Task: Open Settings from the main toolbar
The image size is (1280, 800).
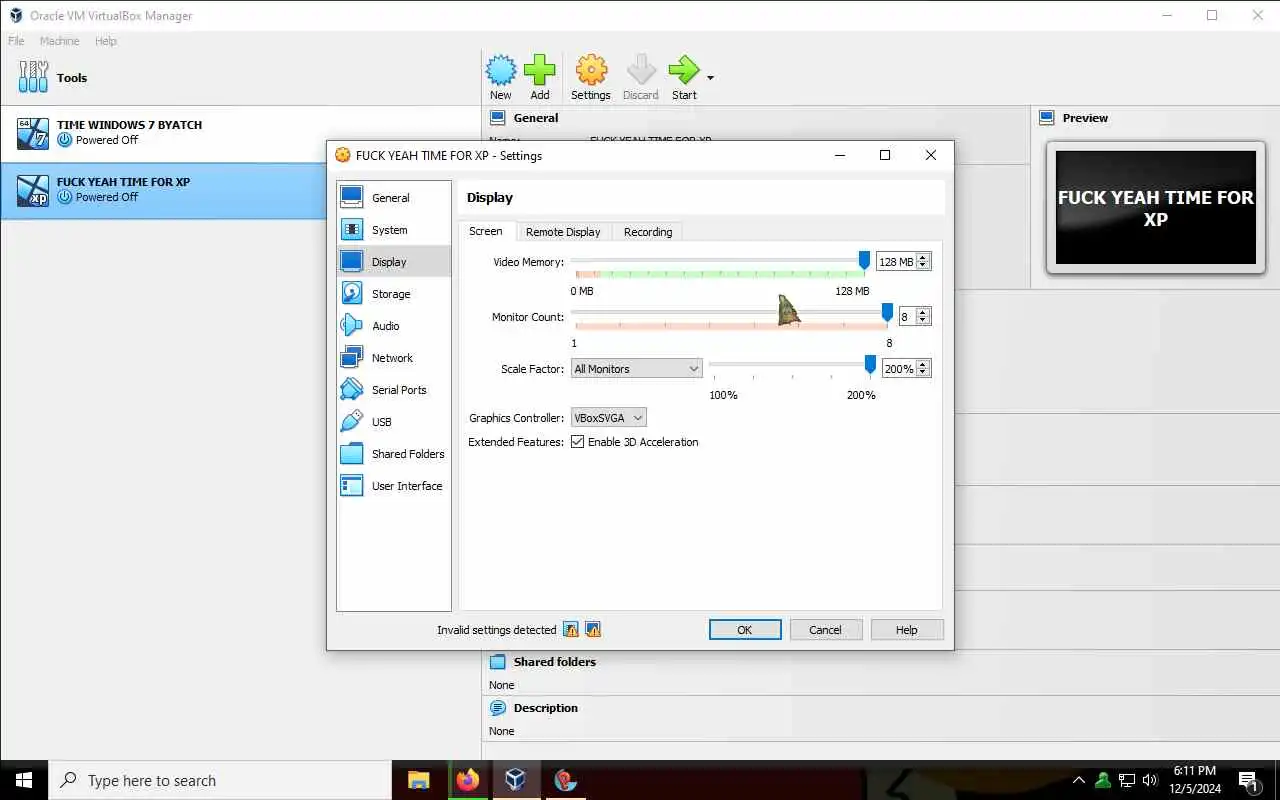Action: [591, 77]
